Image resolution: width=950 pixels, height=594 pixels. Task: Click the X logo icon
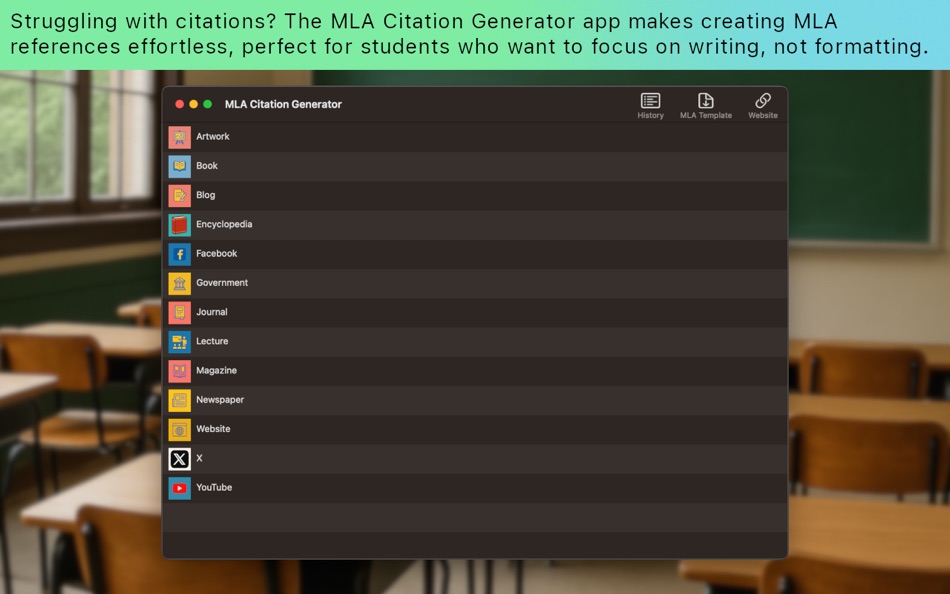(x=179, y=459)
